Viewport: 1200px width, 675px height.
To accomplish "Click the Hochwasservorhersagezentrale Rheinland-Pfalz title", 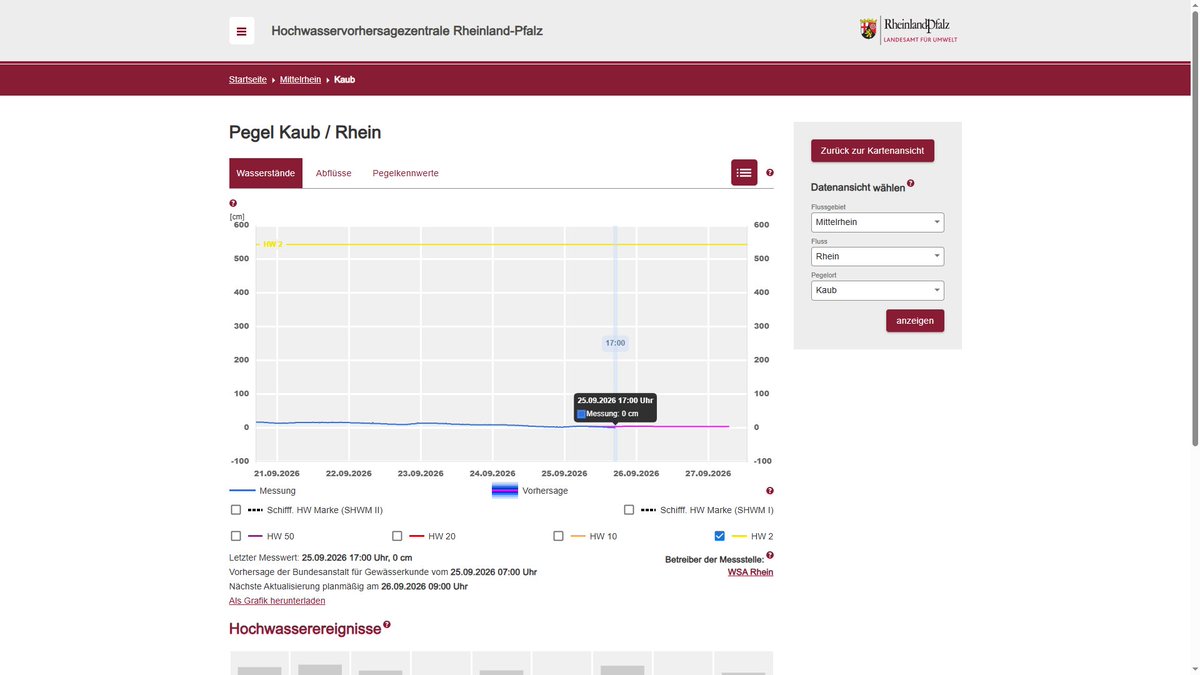I will click(x=407, y=31).
